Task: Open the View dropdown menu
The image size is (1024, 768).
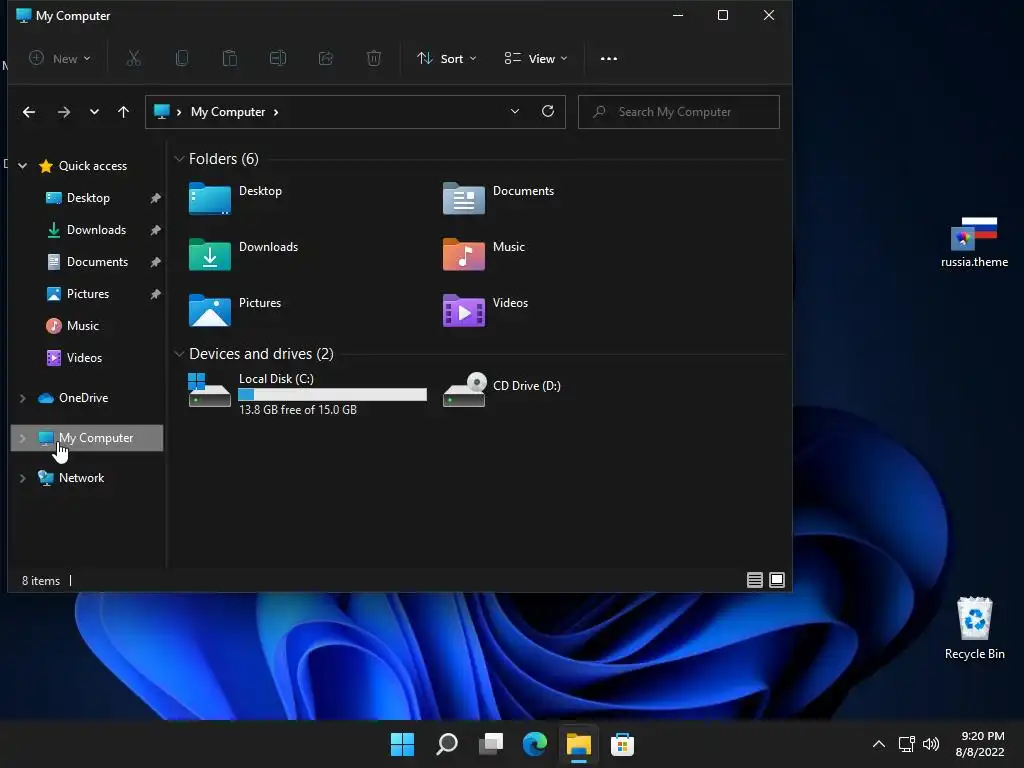Action: [536, 58]
